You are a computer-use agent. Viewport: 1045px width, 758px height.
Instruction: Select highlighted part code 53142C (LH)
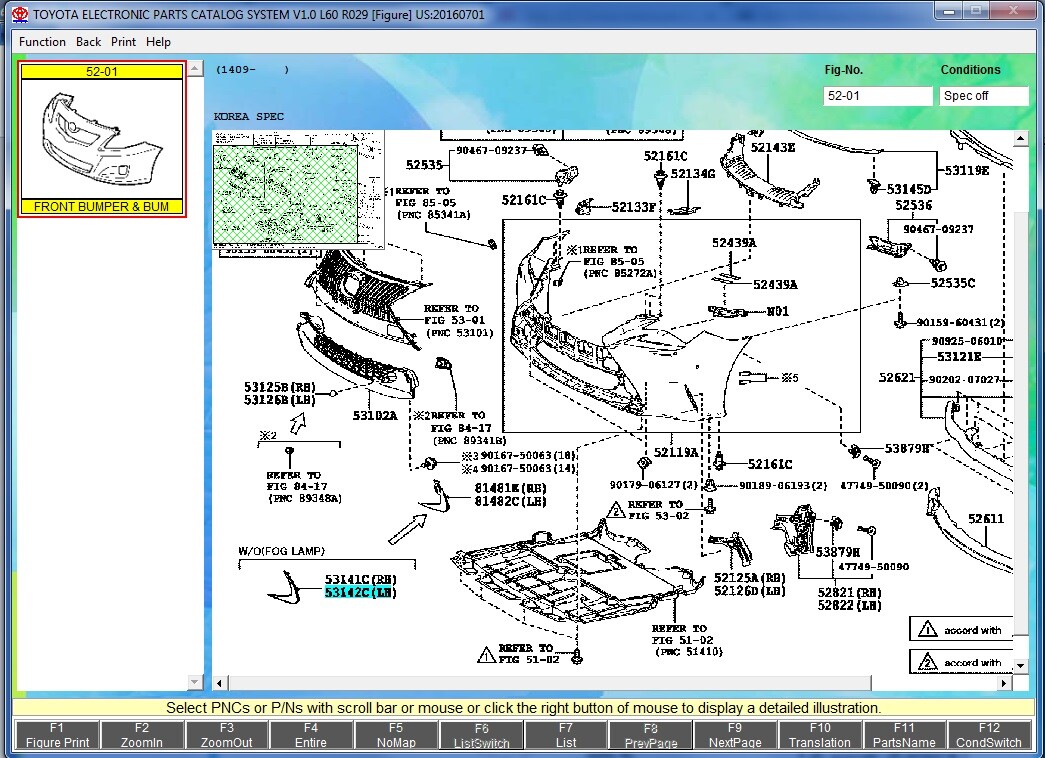[x=360, y=593]
